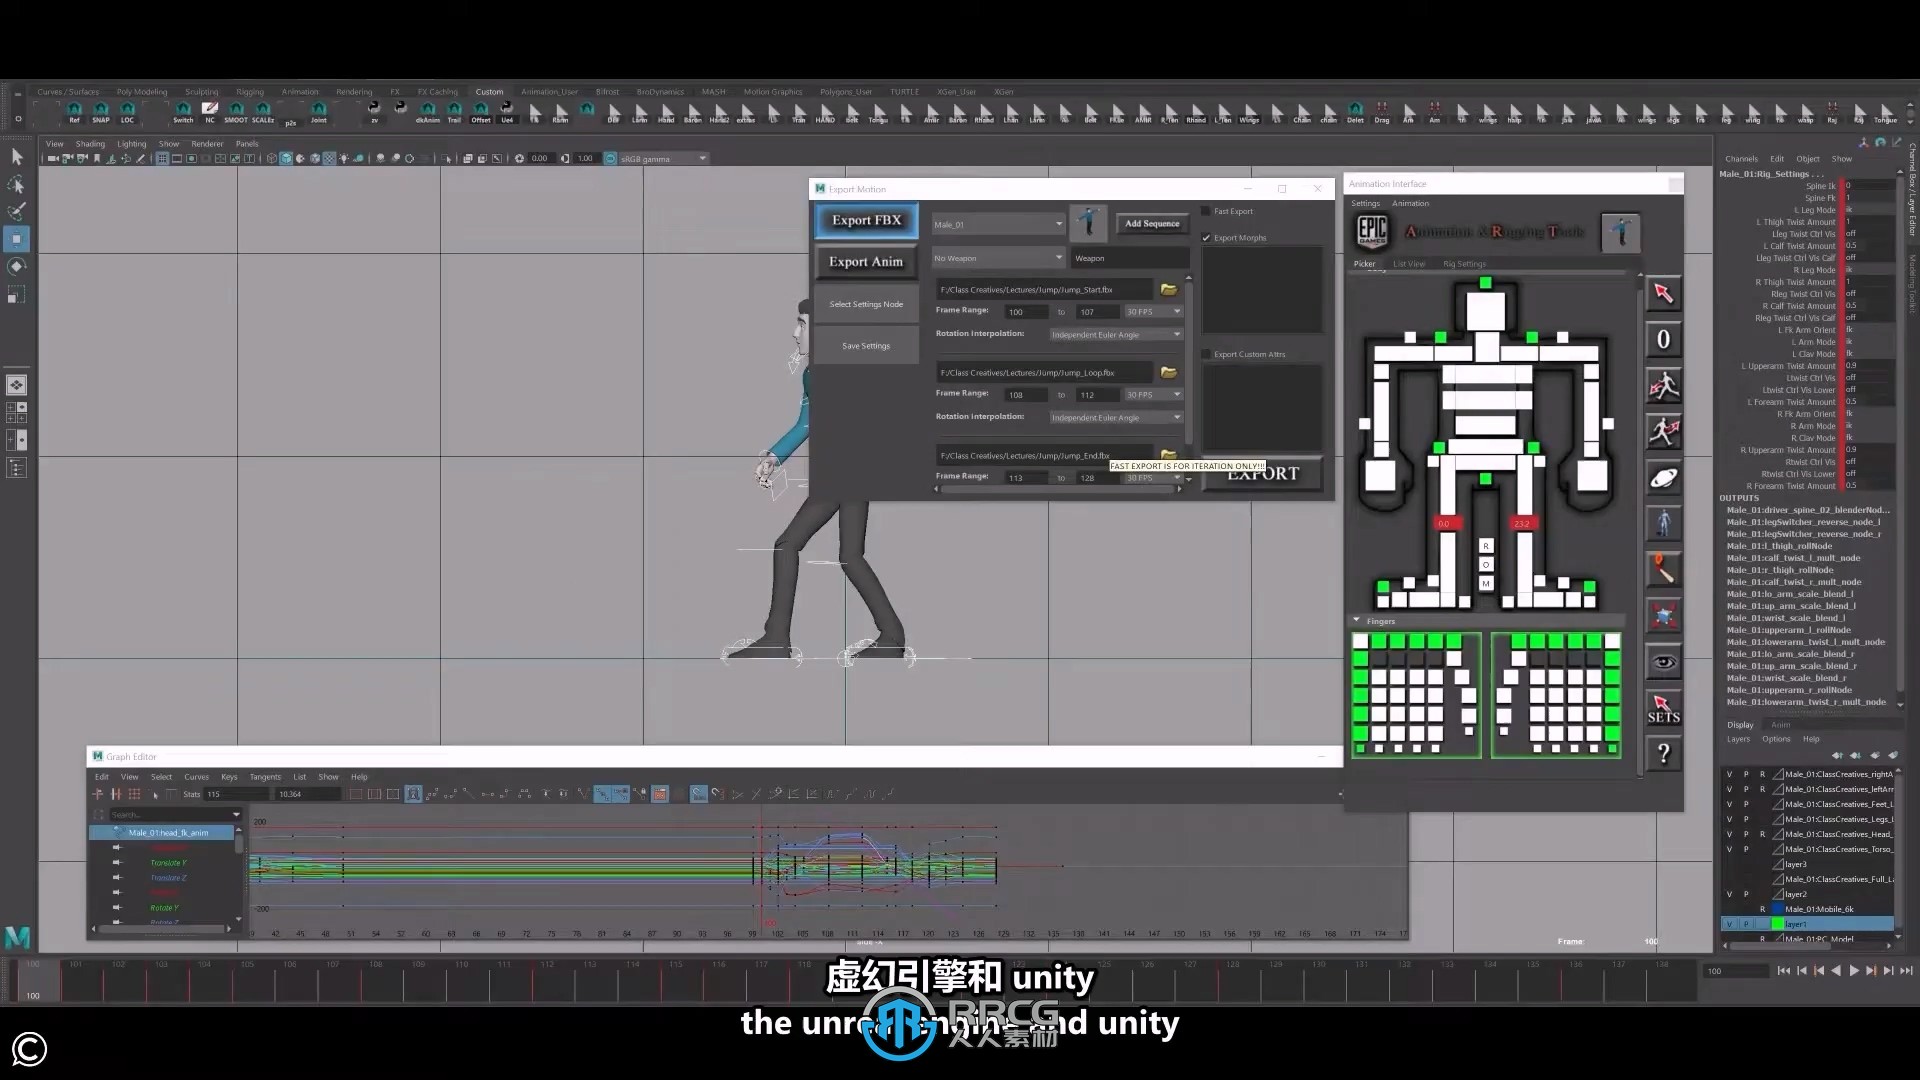Click the Save Settings button

click(x=866, y=346)
